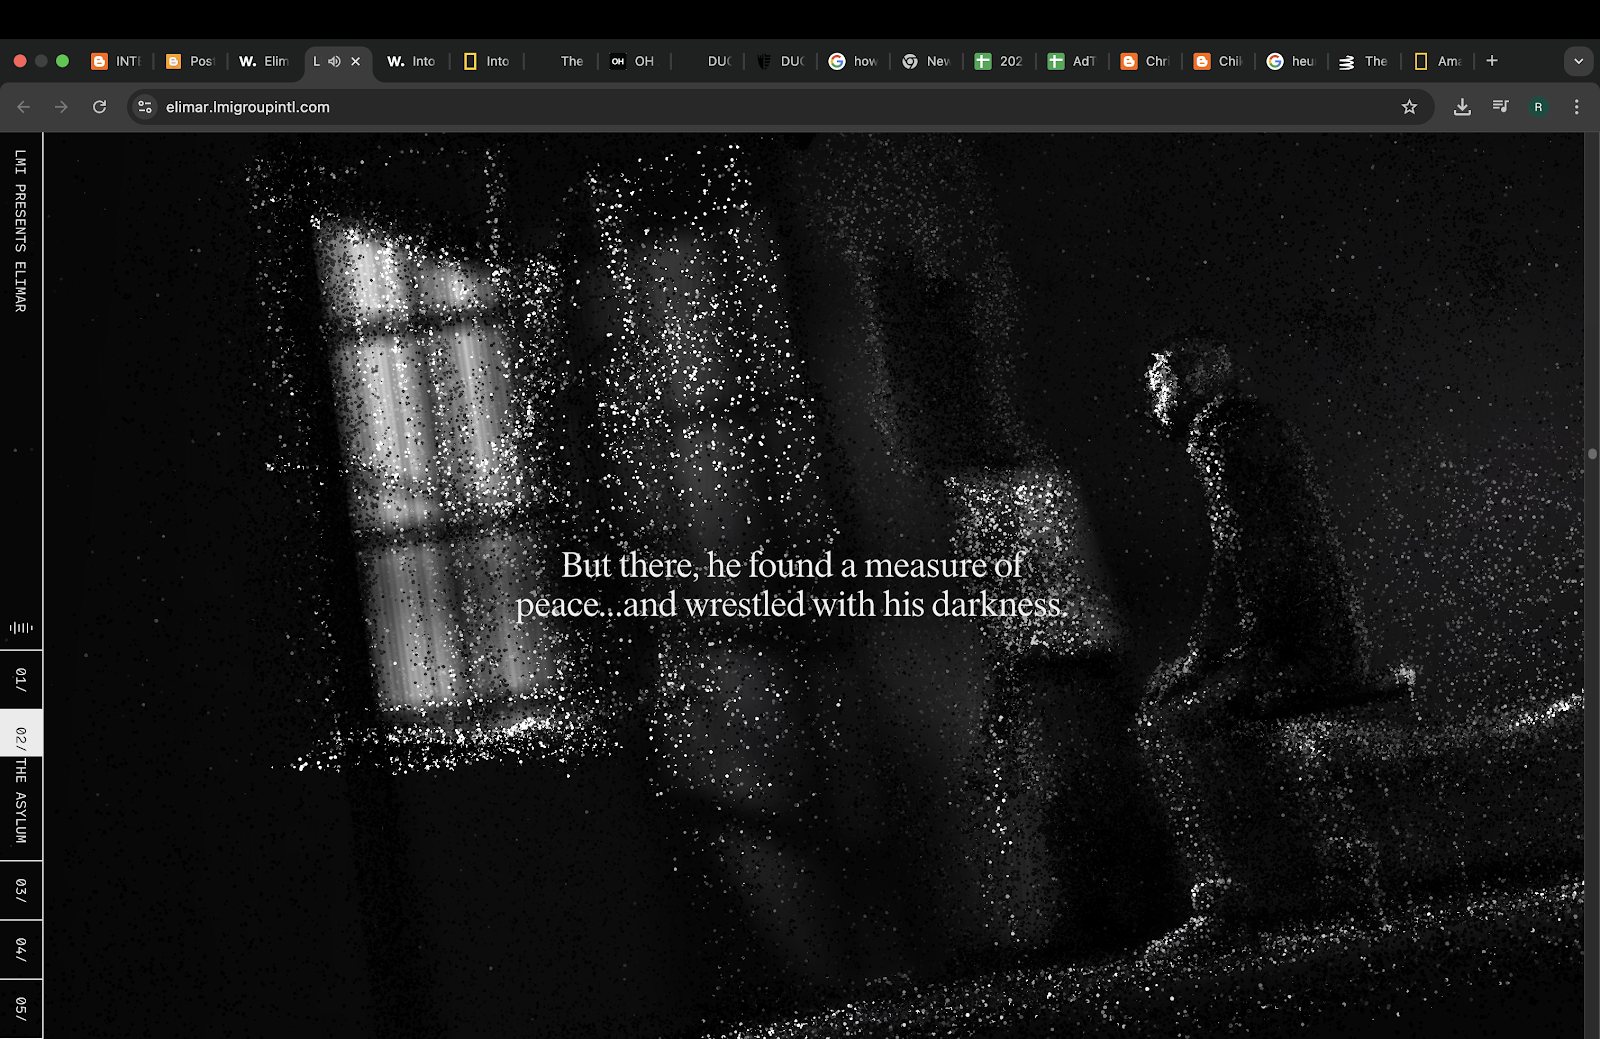Select chapter 02/ The Asylum

click(x=21, y=785)
